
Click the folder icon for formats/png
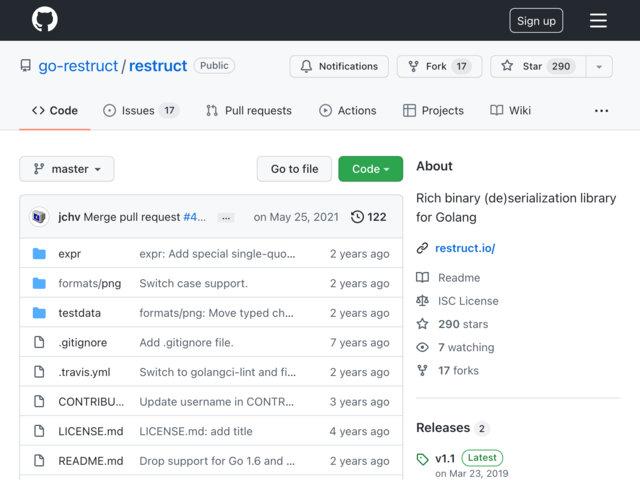tap(39, 283)
